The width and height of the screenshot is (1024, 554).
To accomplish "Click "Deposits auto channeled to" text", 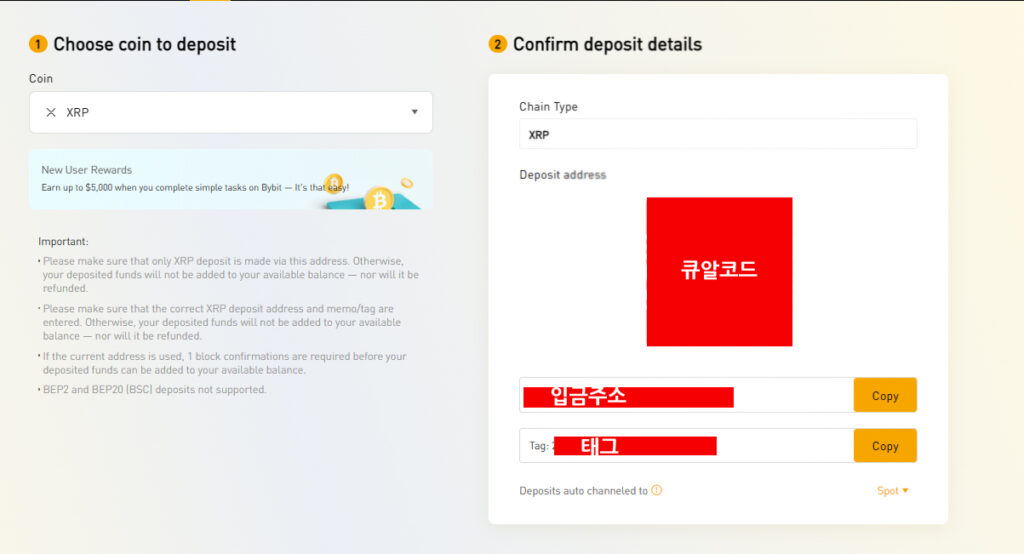I will coord(583,491).
